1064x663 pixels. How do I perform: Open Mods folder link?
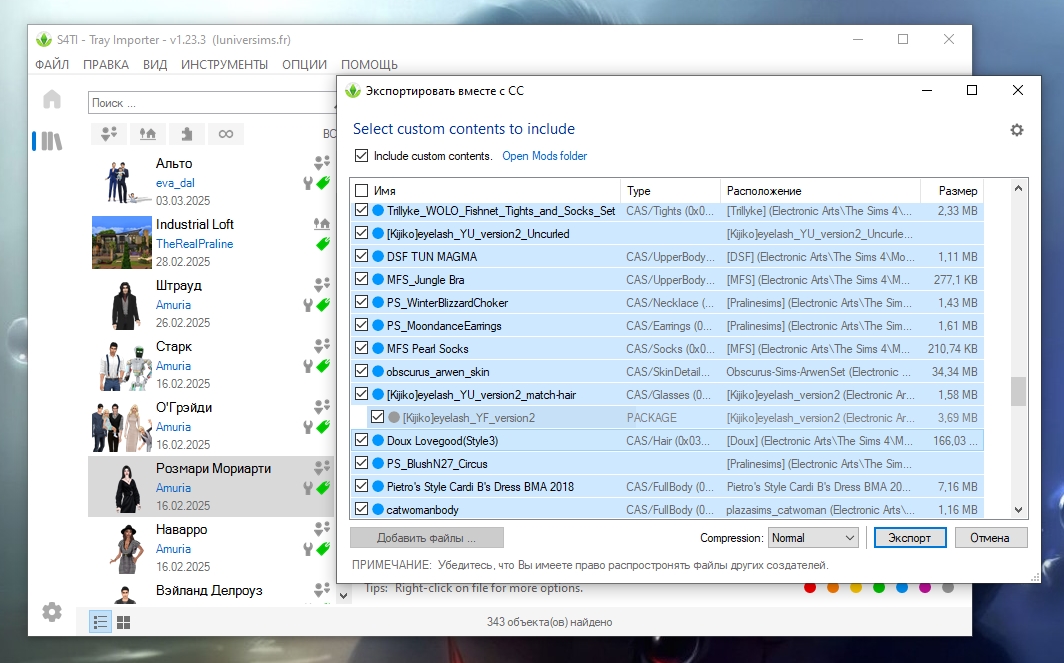544,155
